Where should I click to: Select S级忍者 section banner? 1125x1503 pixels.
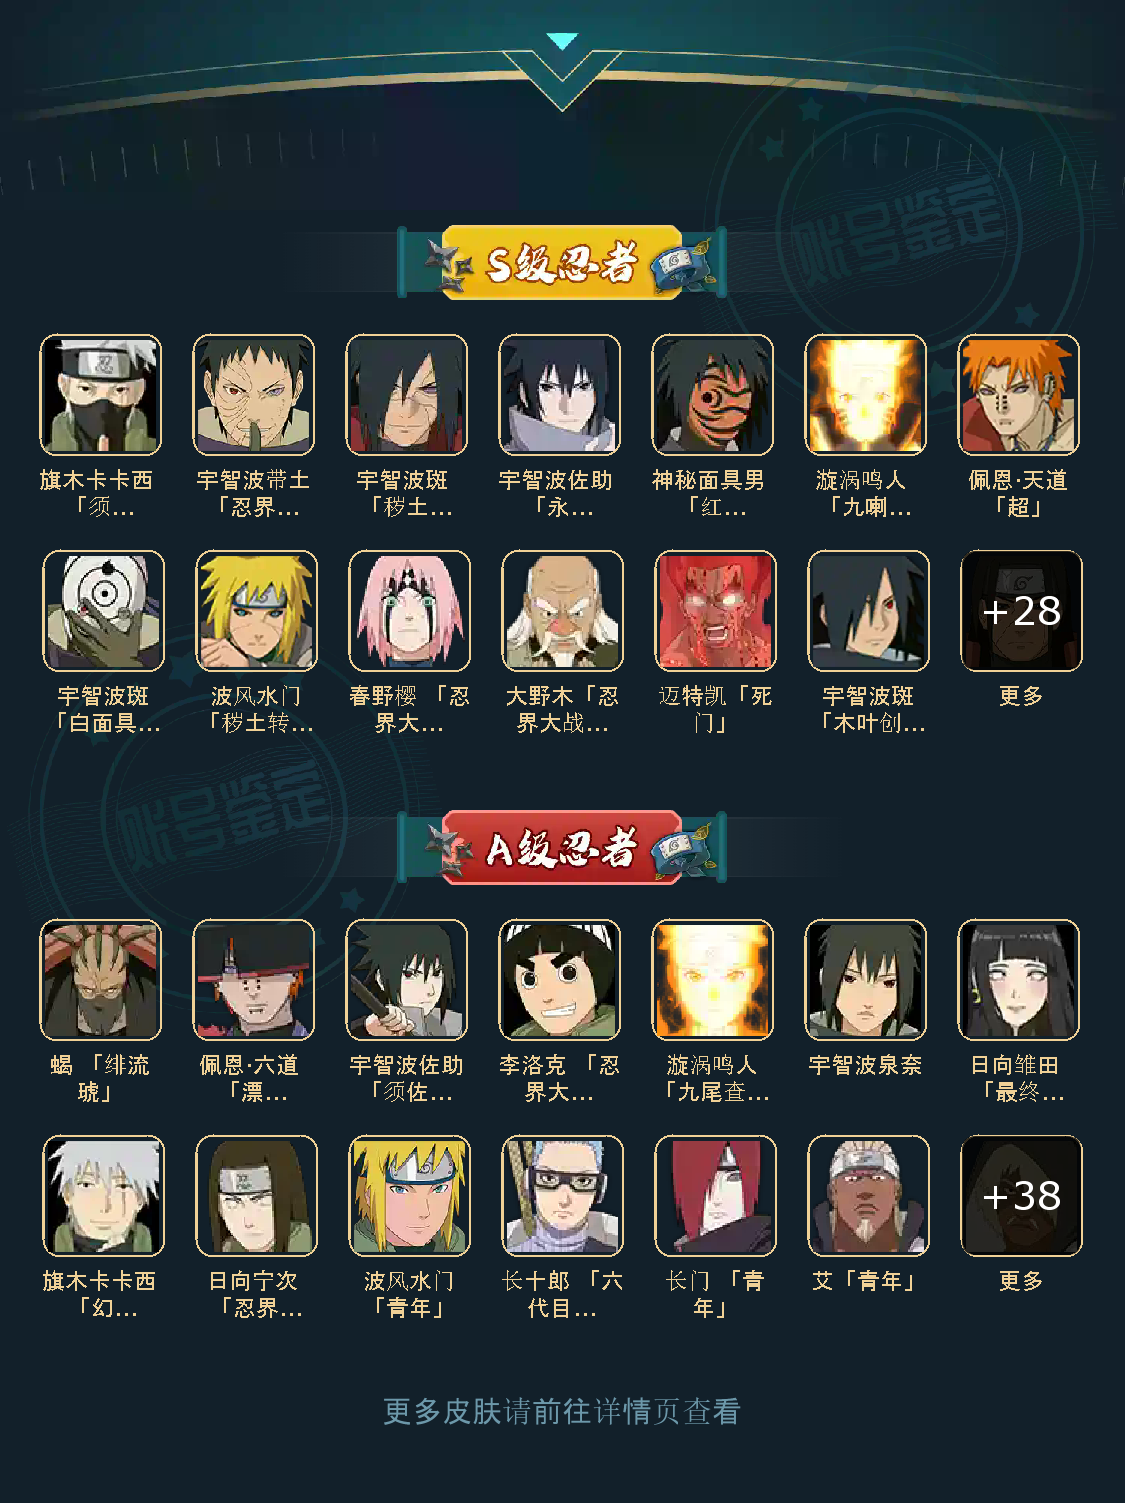click(562, 263)
